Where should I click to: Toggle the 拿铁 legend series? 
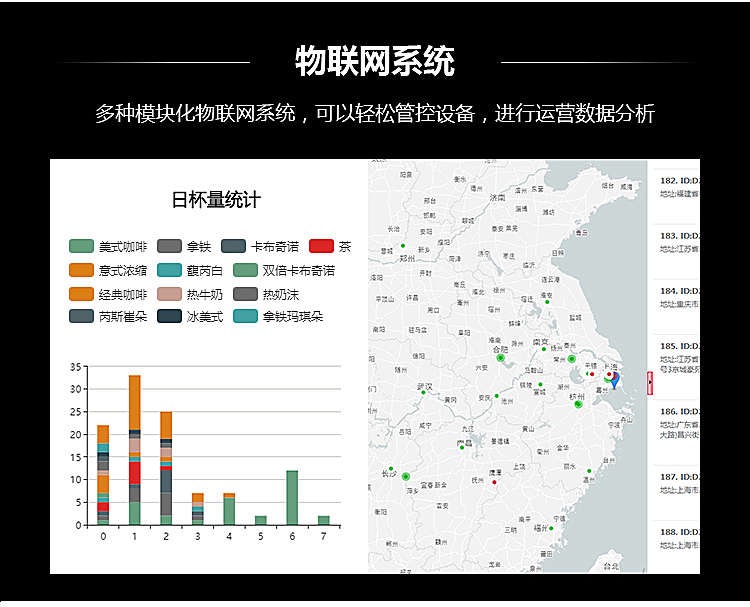point(184,246)
